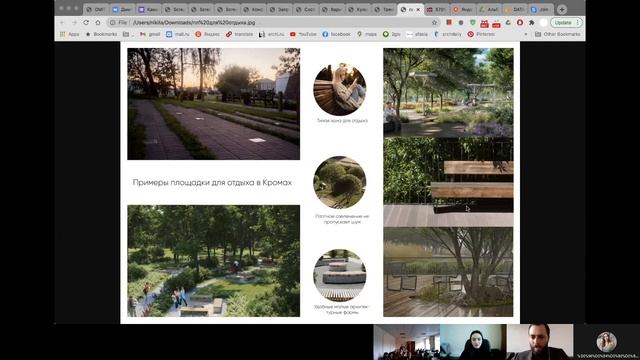The image size is (640, 360).
Task: Click the red record-circle extension icon
Action: point(520,23)
